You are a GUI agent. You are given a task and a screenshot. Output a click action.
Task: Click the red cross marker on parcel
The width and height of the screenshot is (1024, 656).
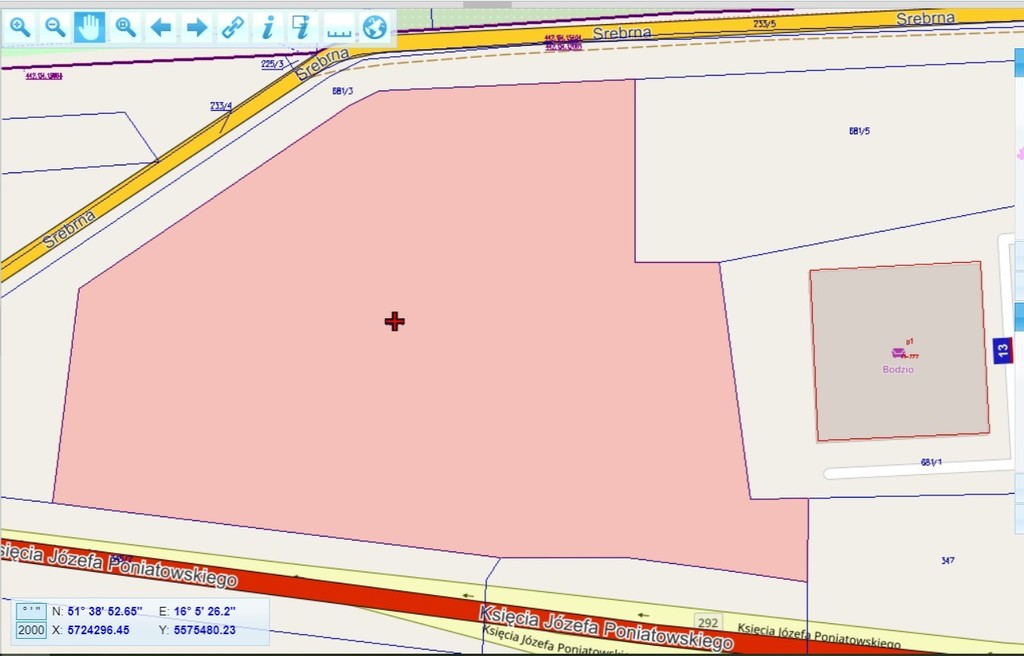(394, 321)
